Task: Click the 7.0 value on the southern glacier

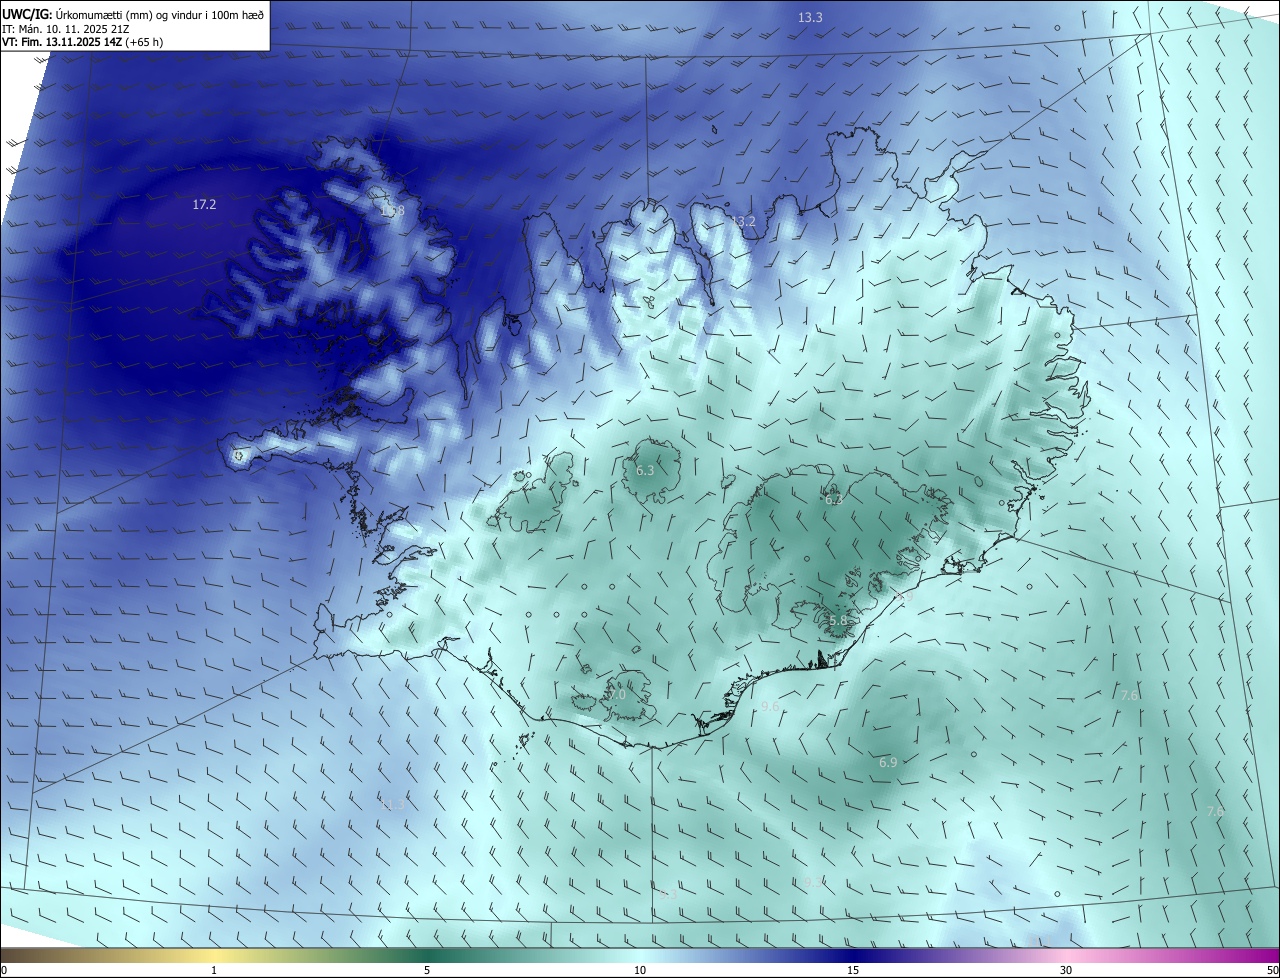Action: [x=617, y=695]
